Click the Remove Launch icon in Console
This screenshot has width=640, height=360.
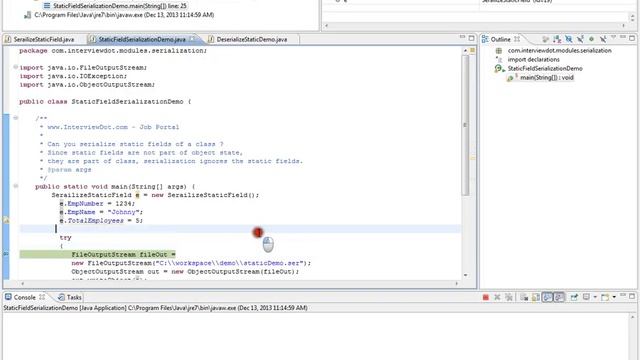(x=497, y=298)
